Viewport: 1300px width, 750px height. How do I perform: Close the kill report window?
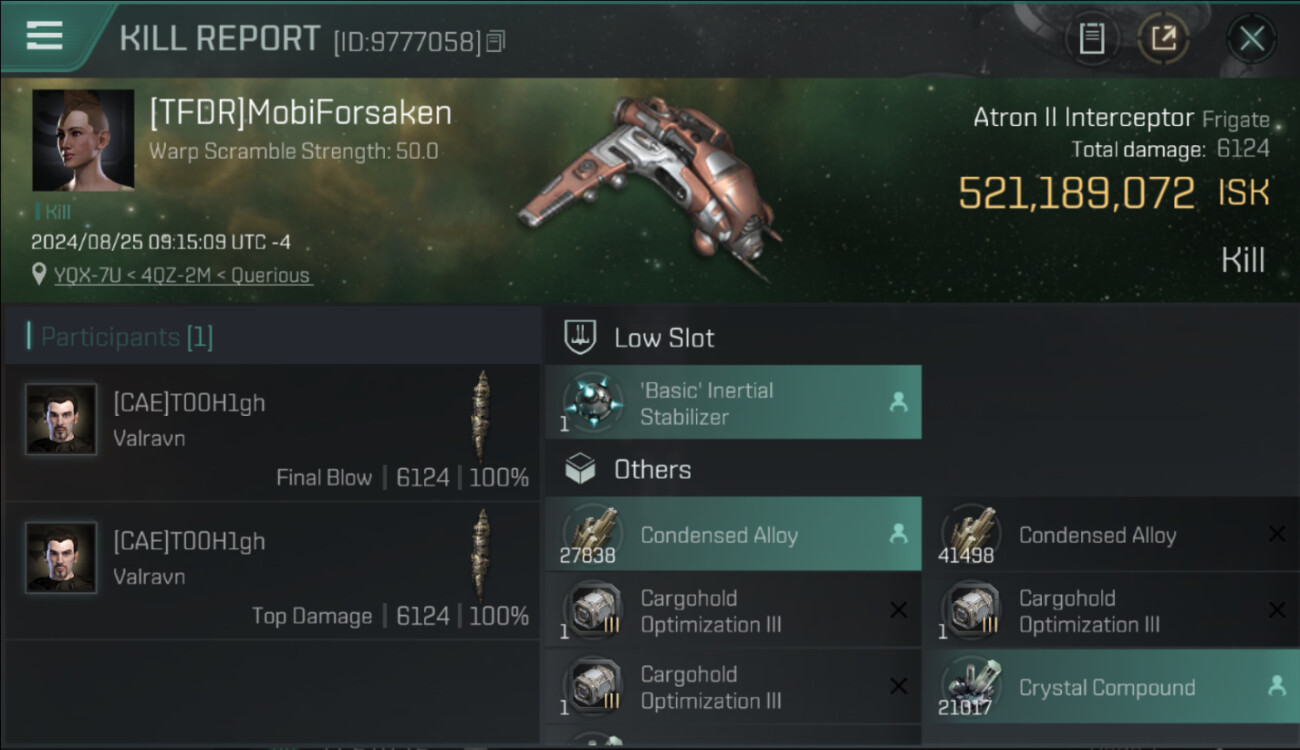(1251, 39)
